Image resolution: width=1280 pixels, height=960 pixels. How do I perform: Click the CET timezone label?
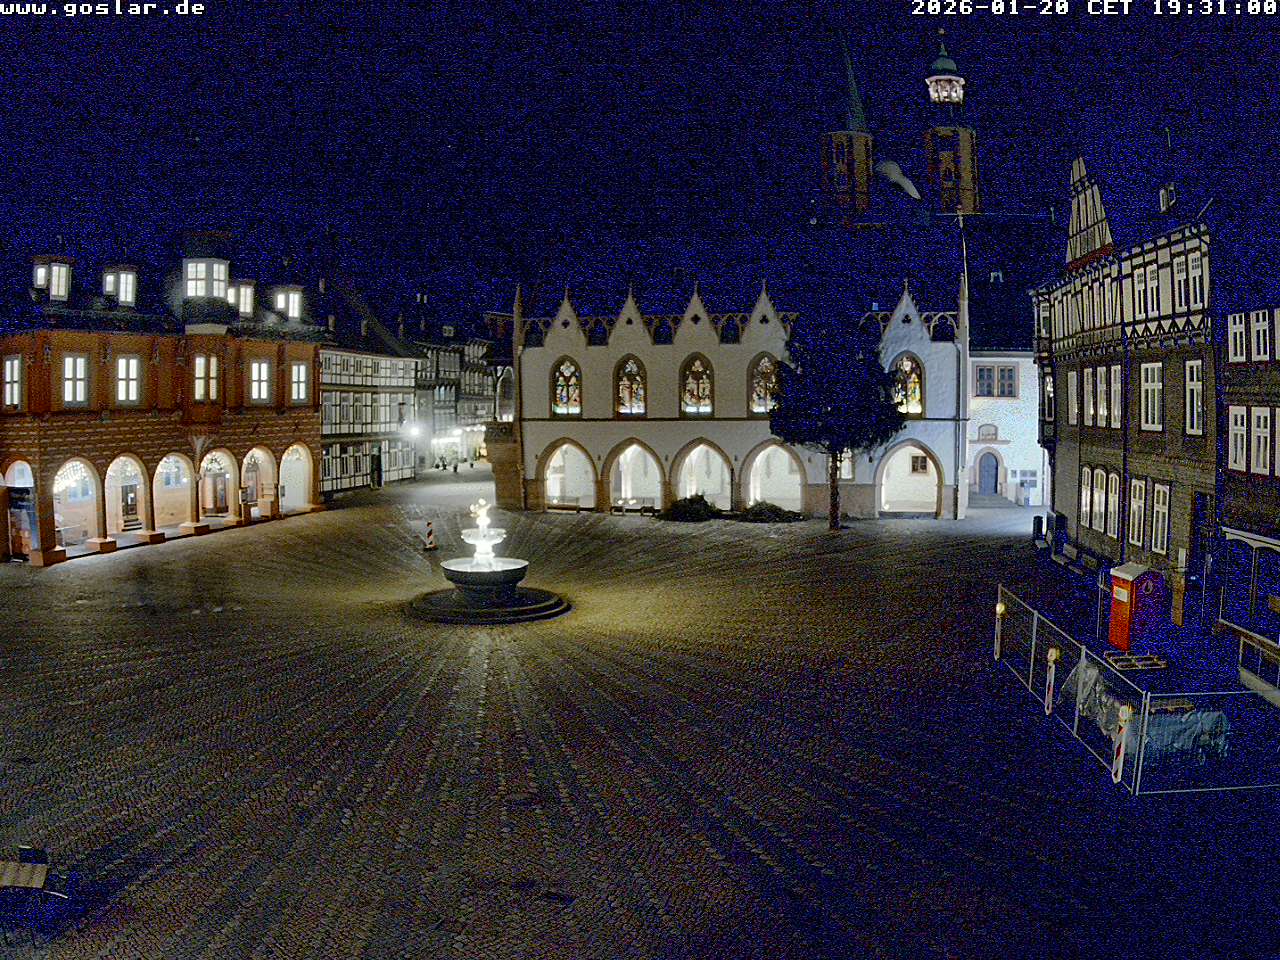click(x=1109, y=8)
